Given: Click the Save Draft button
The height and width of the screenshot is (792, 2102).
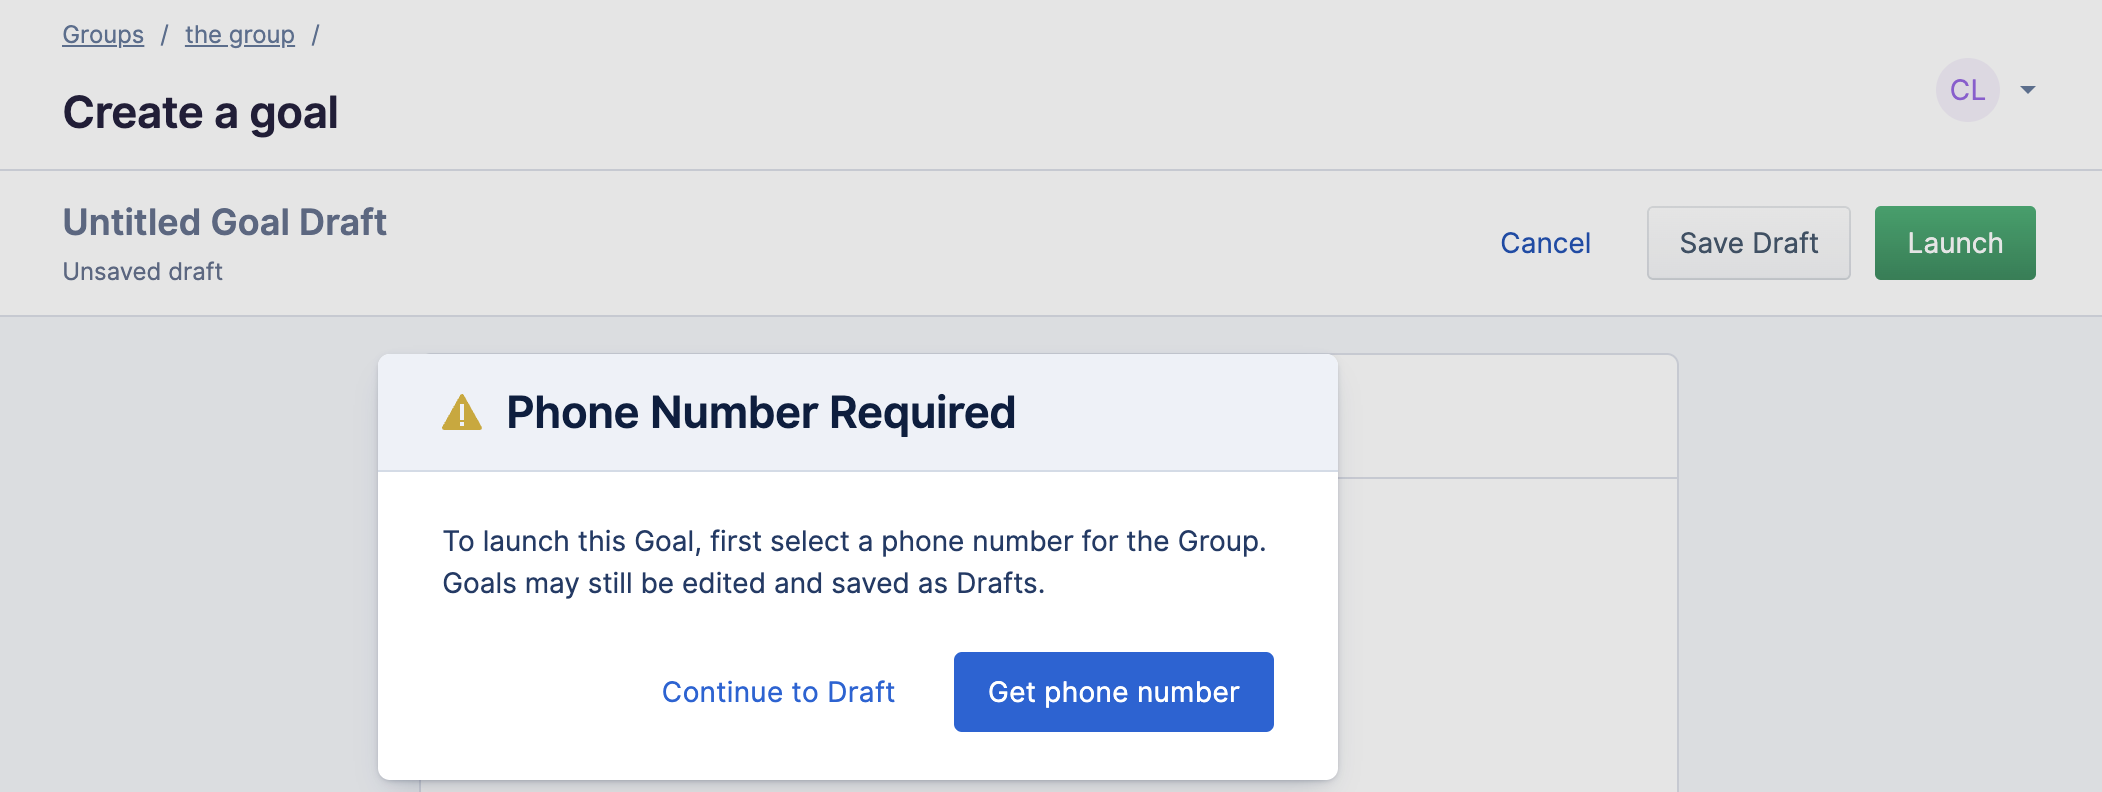Looking at the screenshot, I should tap(1749, 243).
